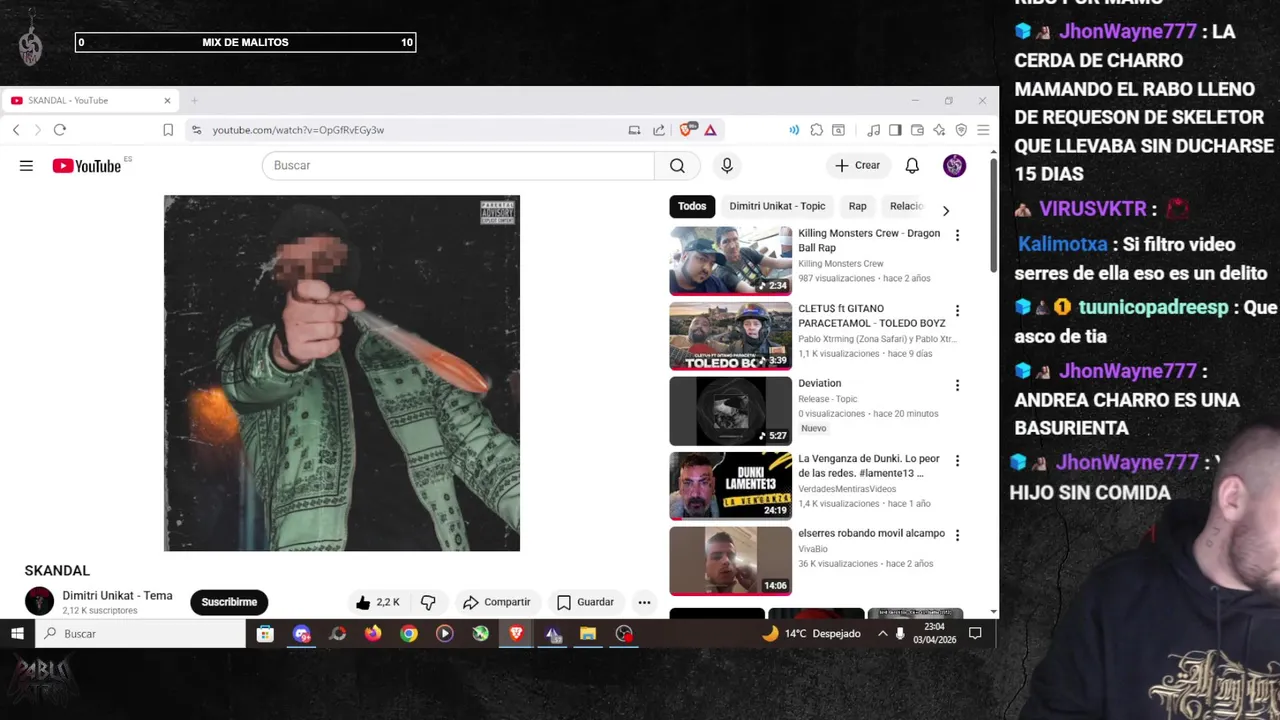The width and height of the screenshot is (1280, 720).
Task: Reload the page in browser
Action: point(60,130)
